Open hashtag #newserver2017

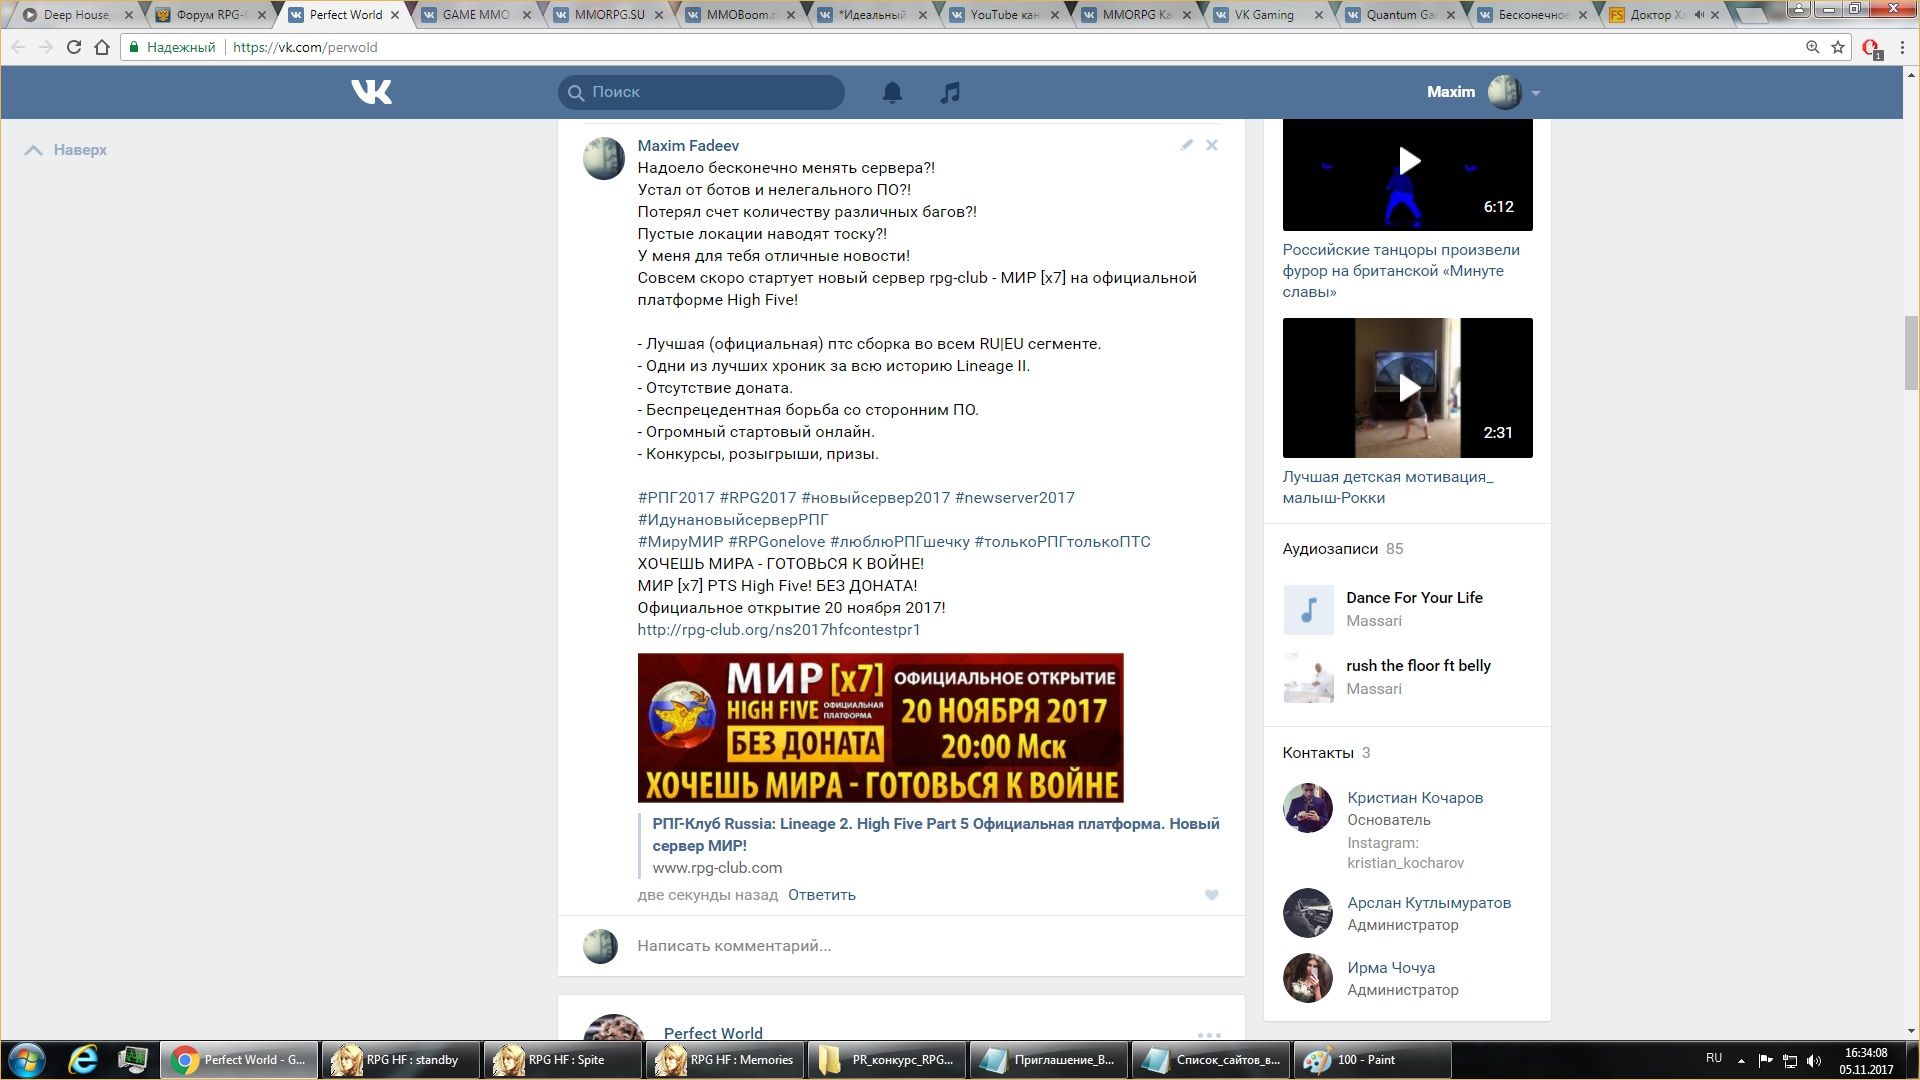1014,498
